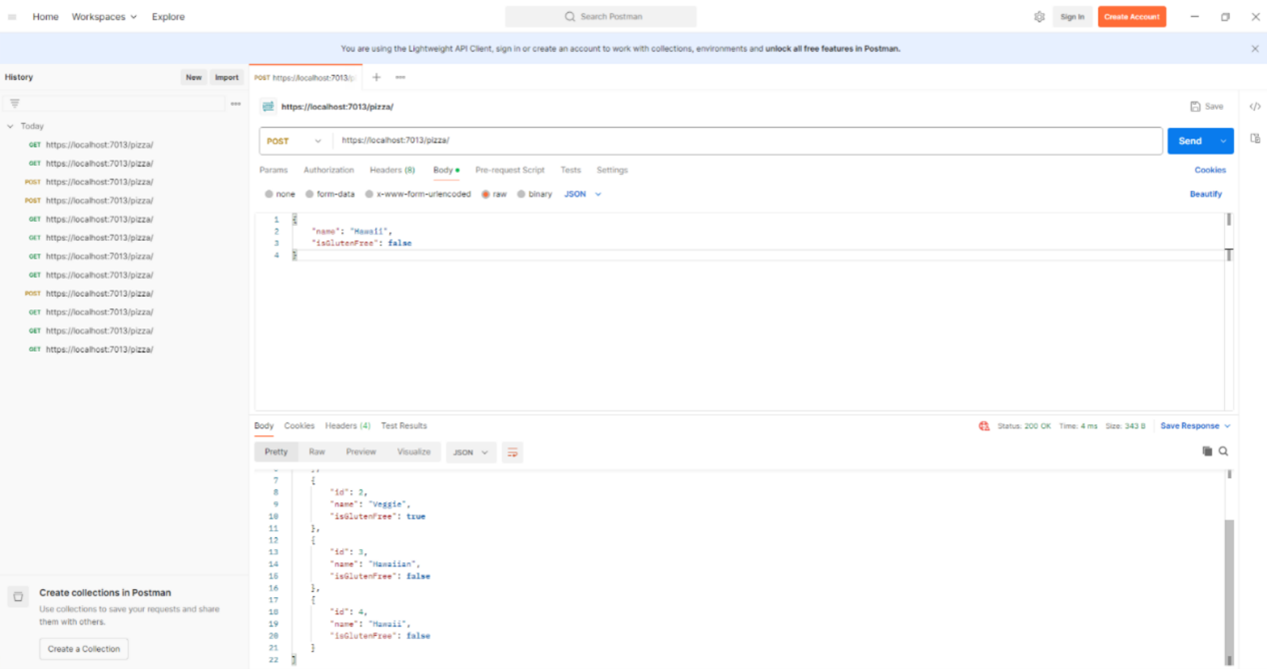Open the Workspaces menu
Image resolution: width=1267 pixels, height=669 pixels.
tap(97, 16)
